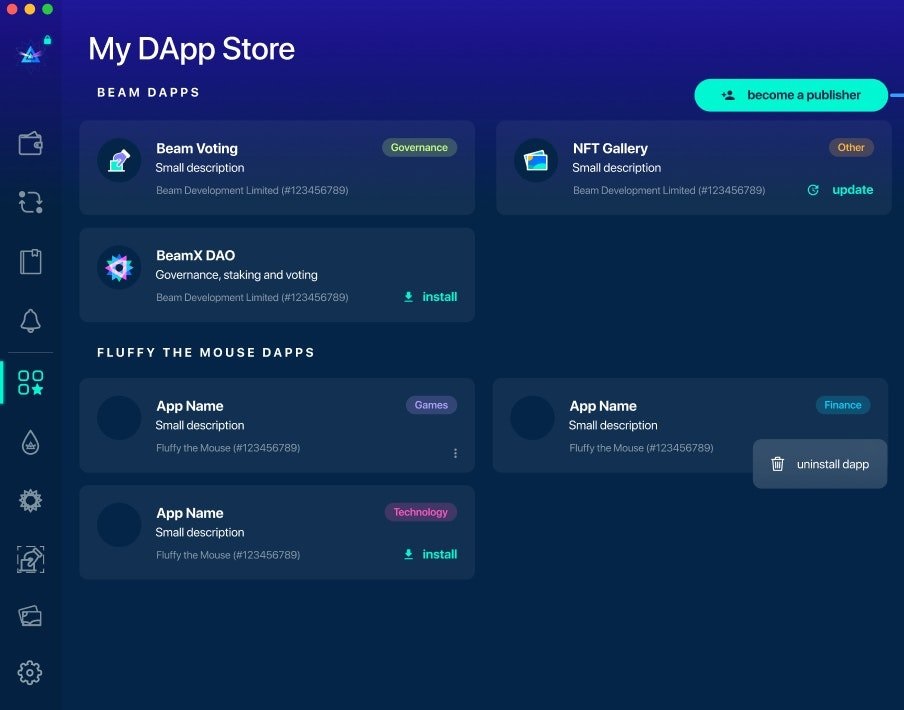Image resolution: width=904 pixels, height=710 pixels.
Task: Select the DApp Store sidebar icon
Action: [30, 382]
